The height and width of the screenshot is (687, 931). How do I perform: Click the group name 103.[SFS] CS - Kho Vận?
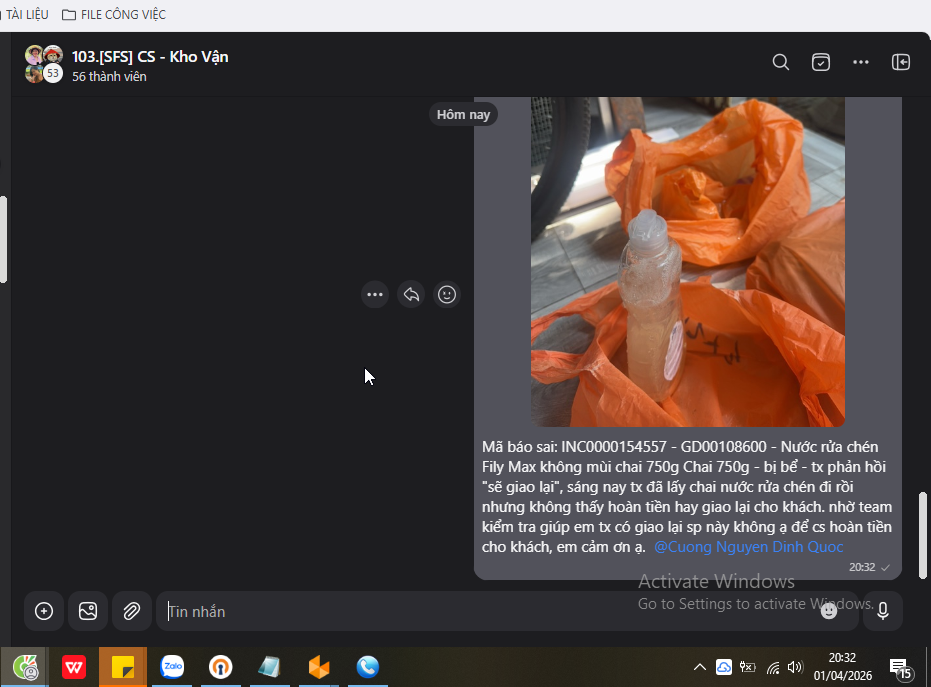pyautogui.click(x=150, y=57)
